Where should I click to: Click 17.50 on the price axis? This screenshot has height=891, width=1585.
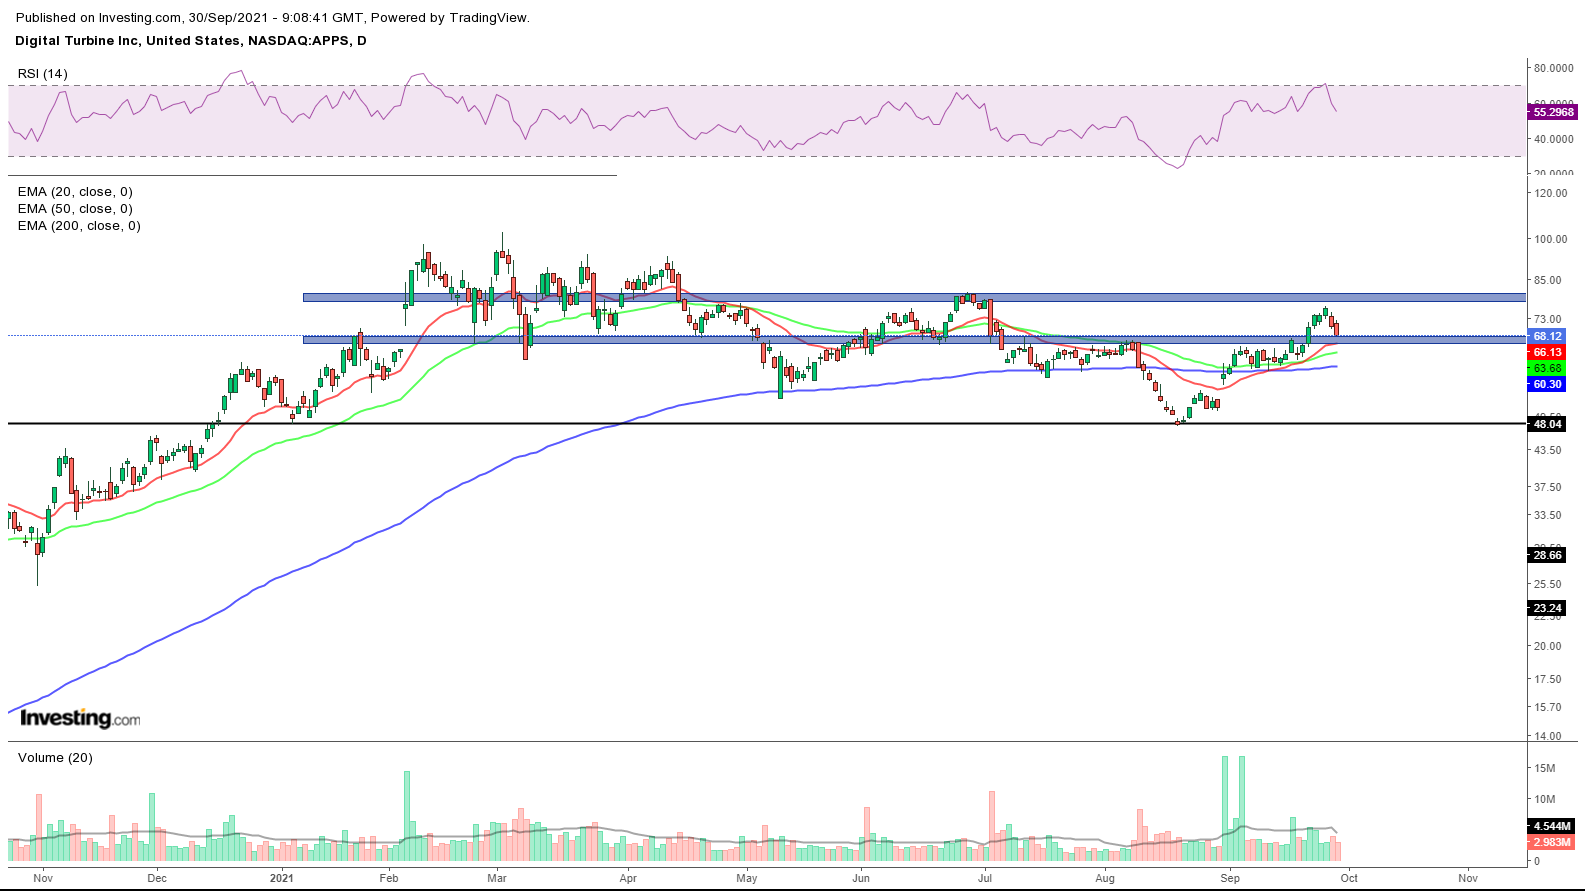pyautogui.click(x=1547, y=679)
